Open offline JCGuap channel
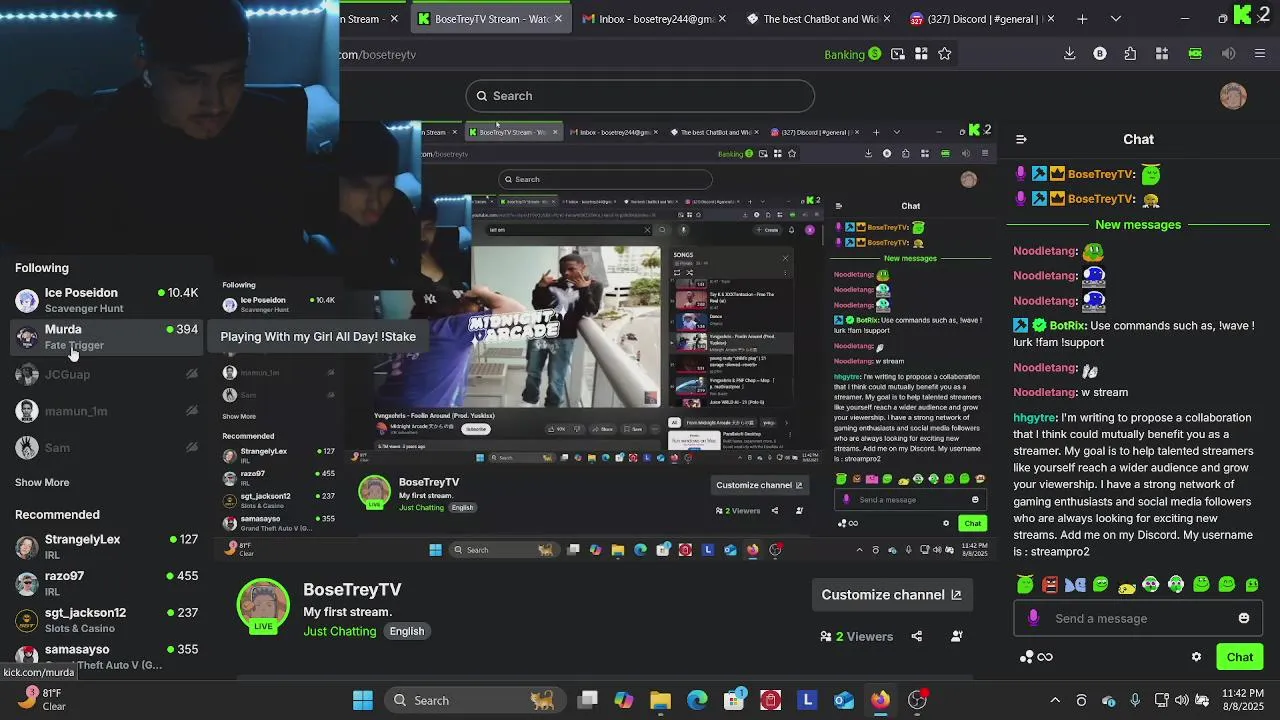Image resolution: width=1280 pixels, height=720 pixels. click(x=106, y=374)
